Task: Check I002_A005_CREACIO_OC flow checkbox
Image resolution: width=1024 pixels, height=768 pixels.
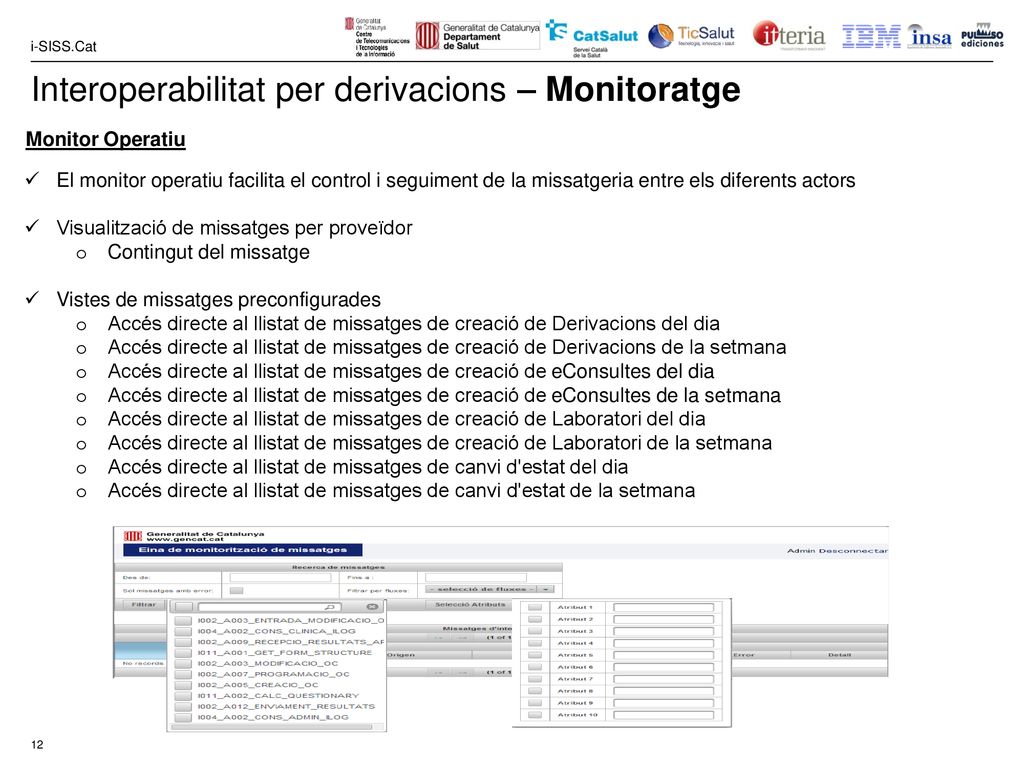Action: click(183, 685)
